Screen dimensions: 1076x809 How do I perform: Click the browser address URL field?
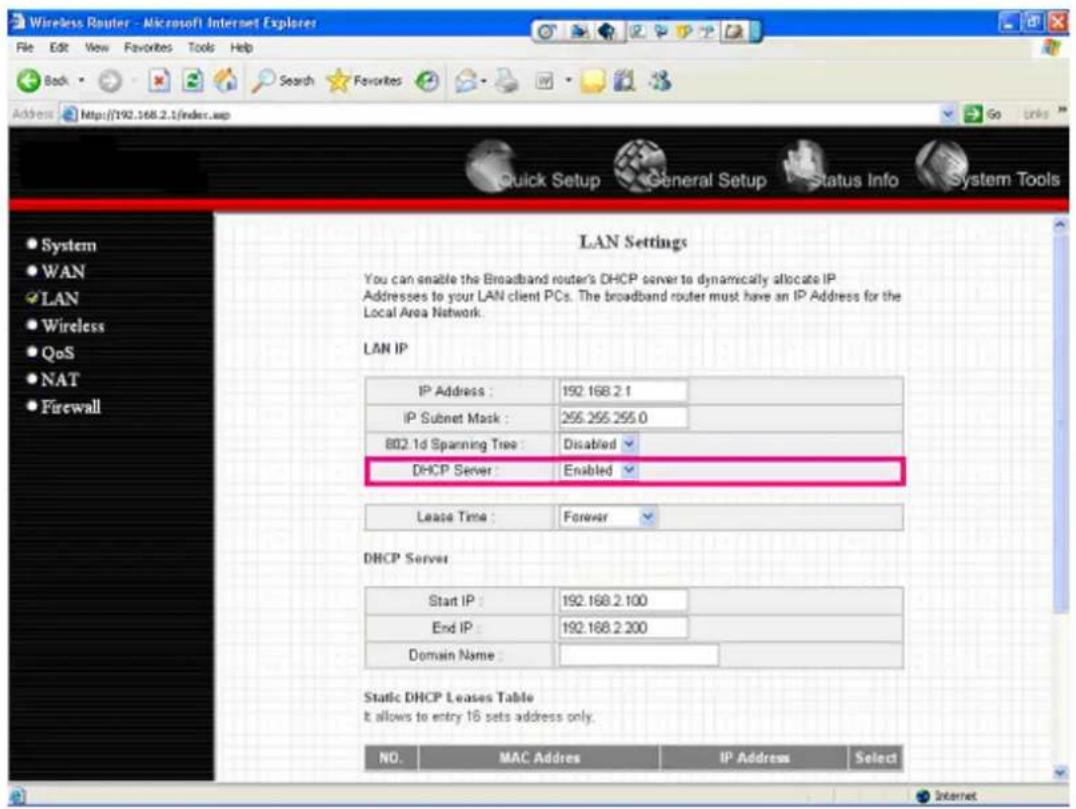[x=501, y=114]
